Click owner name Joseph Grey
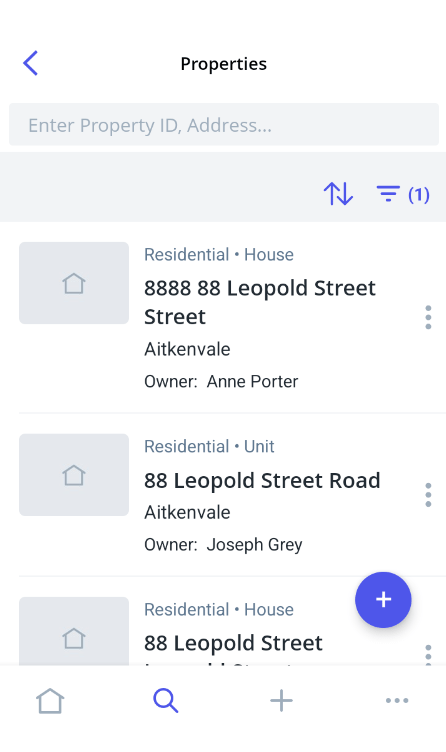 click(255, 545)
